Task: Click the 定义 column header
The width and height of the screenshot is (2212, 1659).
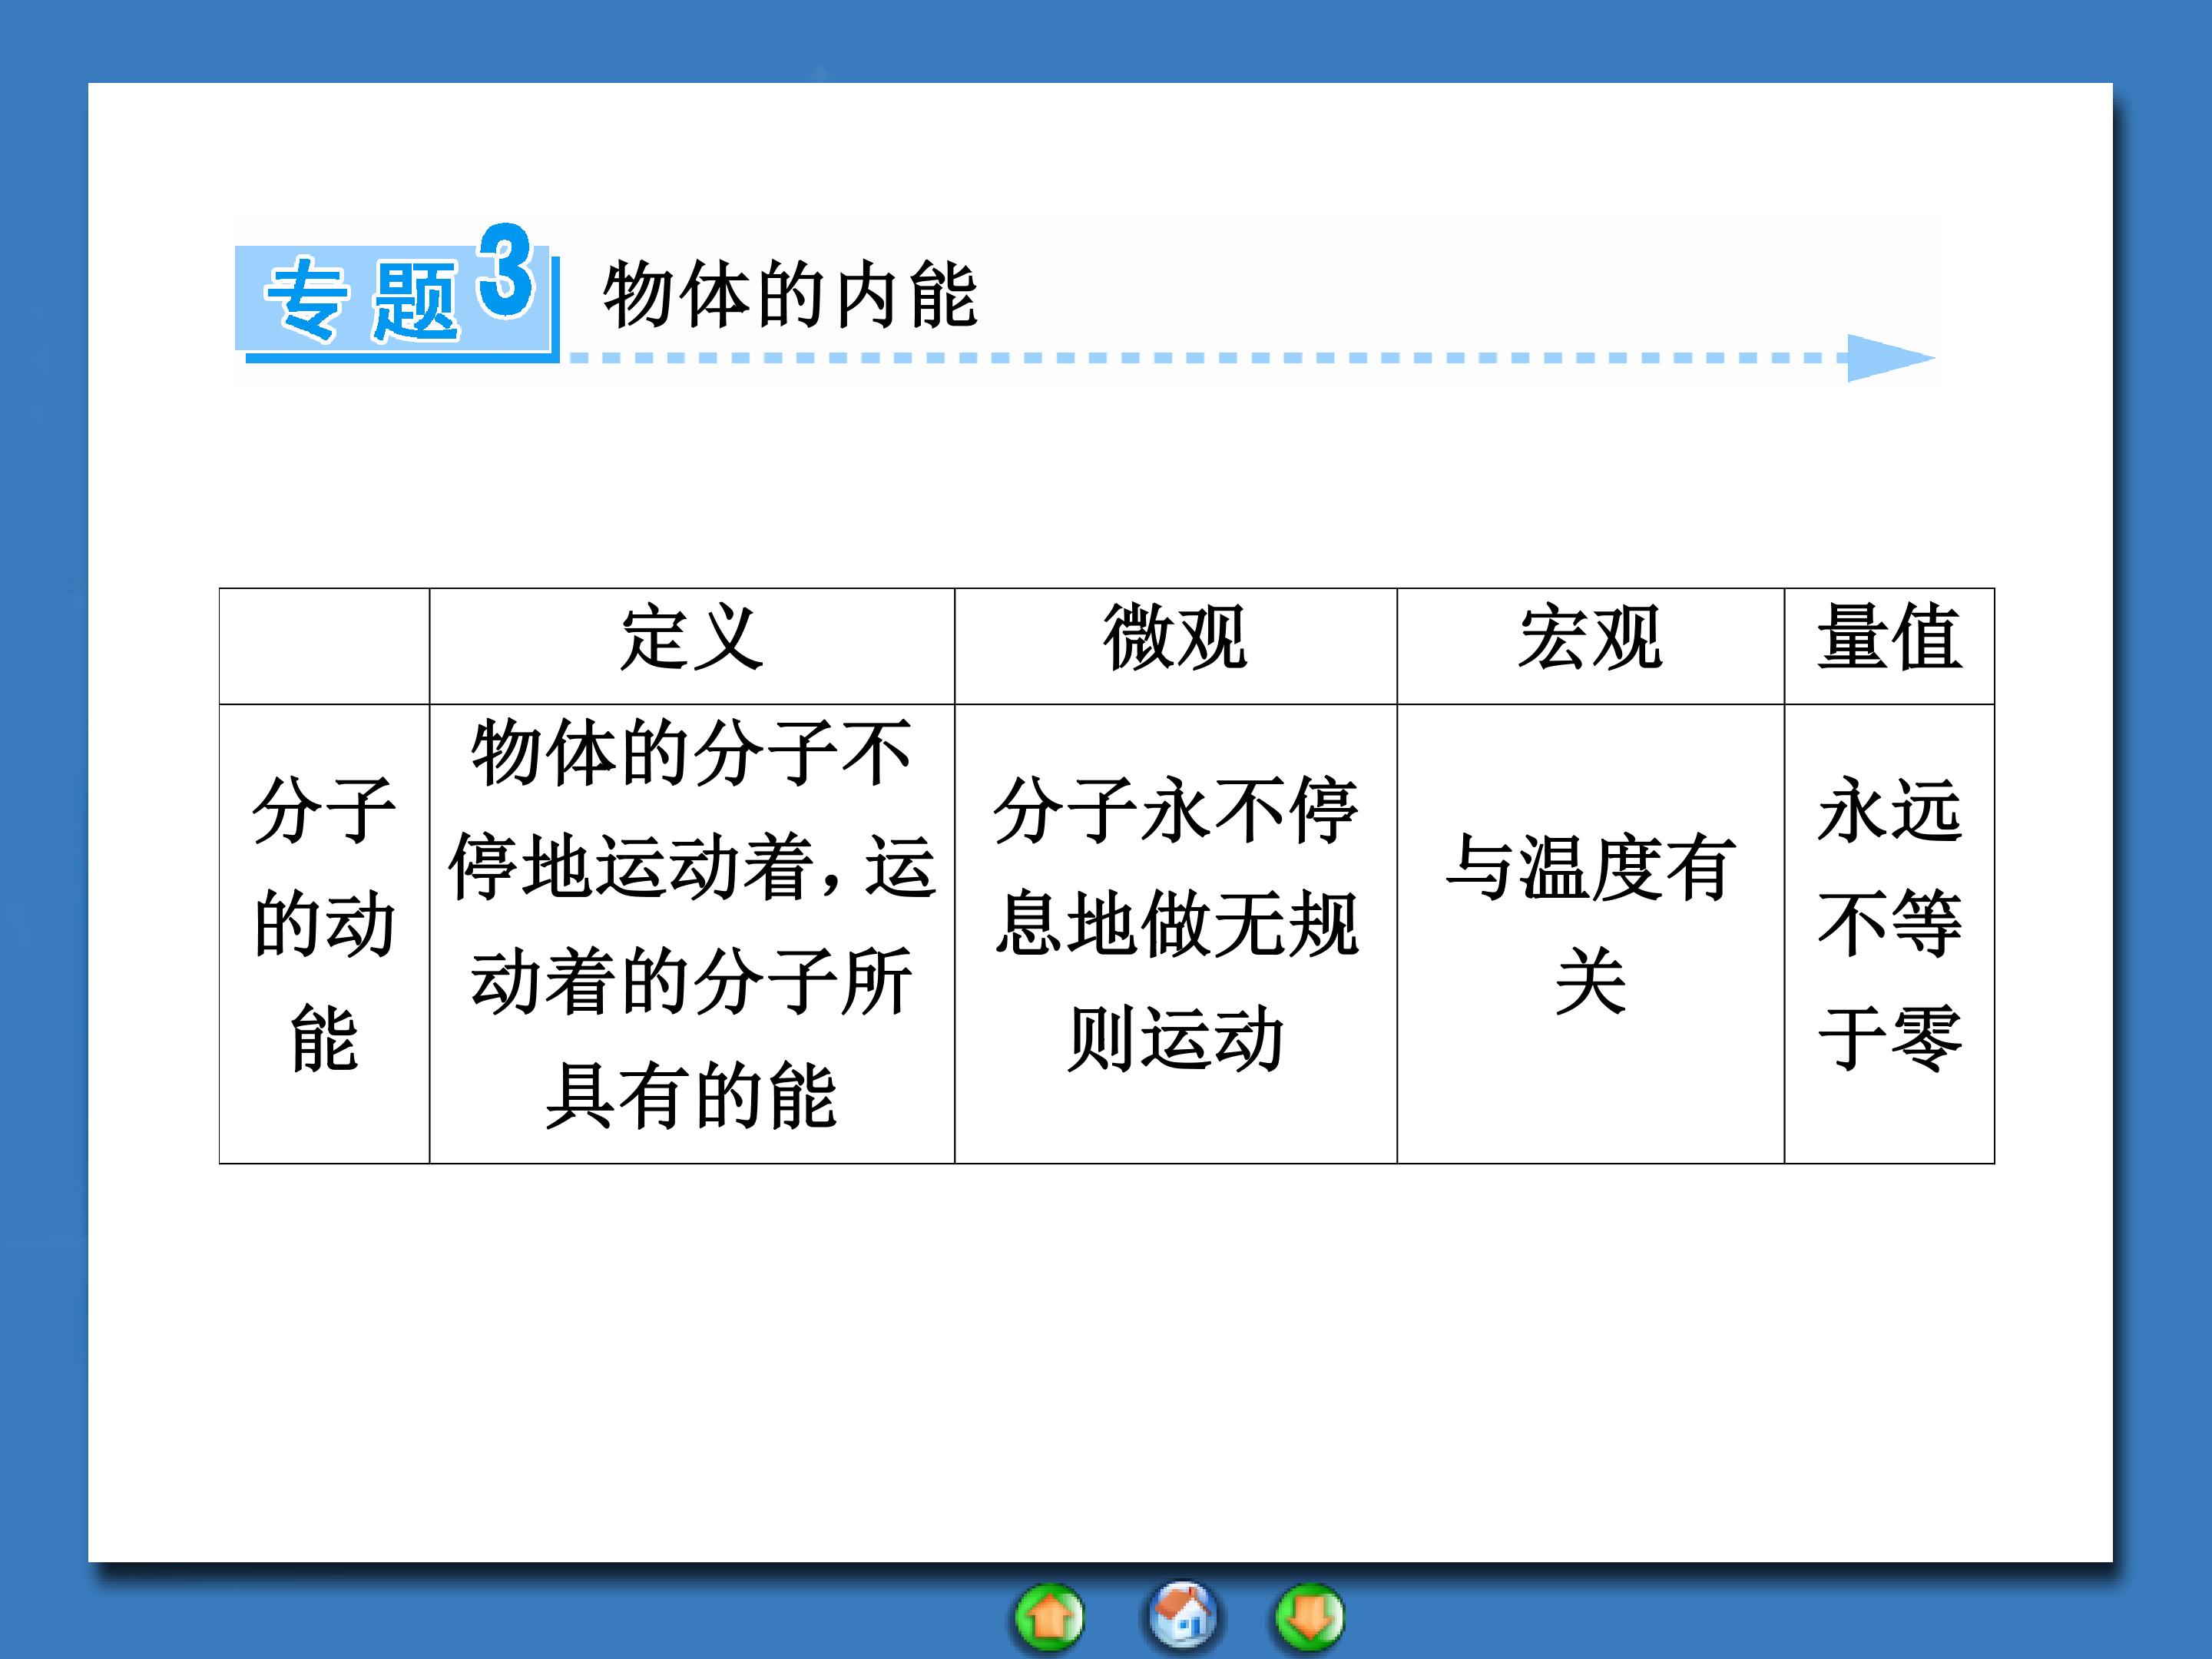Action: 692,646
